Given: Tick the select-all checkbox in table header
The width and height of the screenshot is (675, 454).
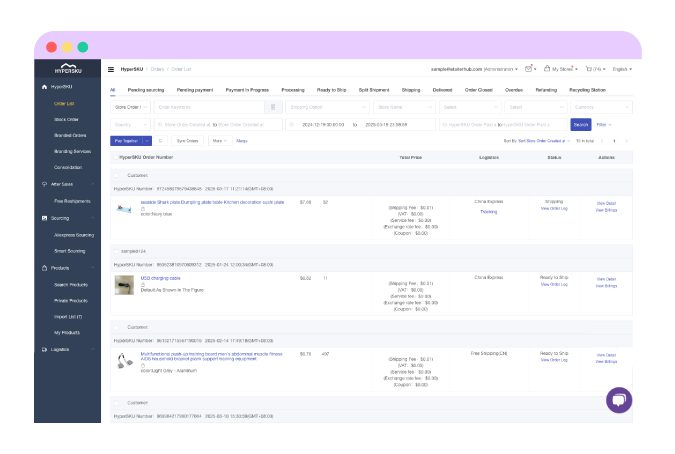Looking at the screenshot, I should coord(114,157).
